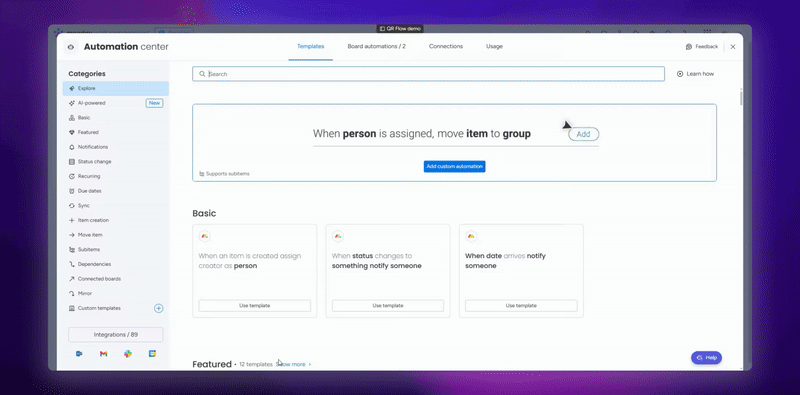Viewport: 800px width, 395px height.
Task: Open the Slack integration icon
Action: pyautogui.click(x=128, y=354)
